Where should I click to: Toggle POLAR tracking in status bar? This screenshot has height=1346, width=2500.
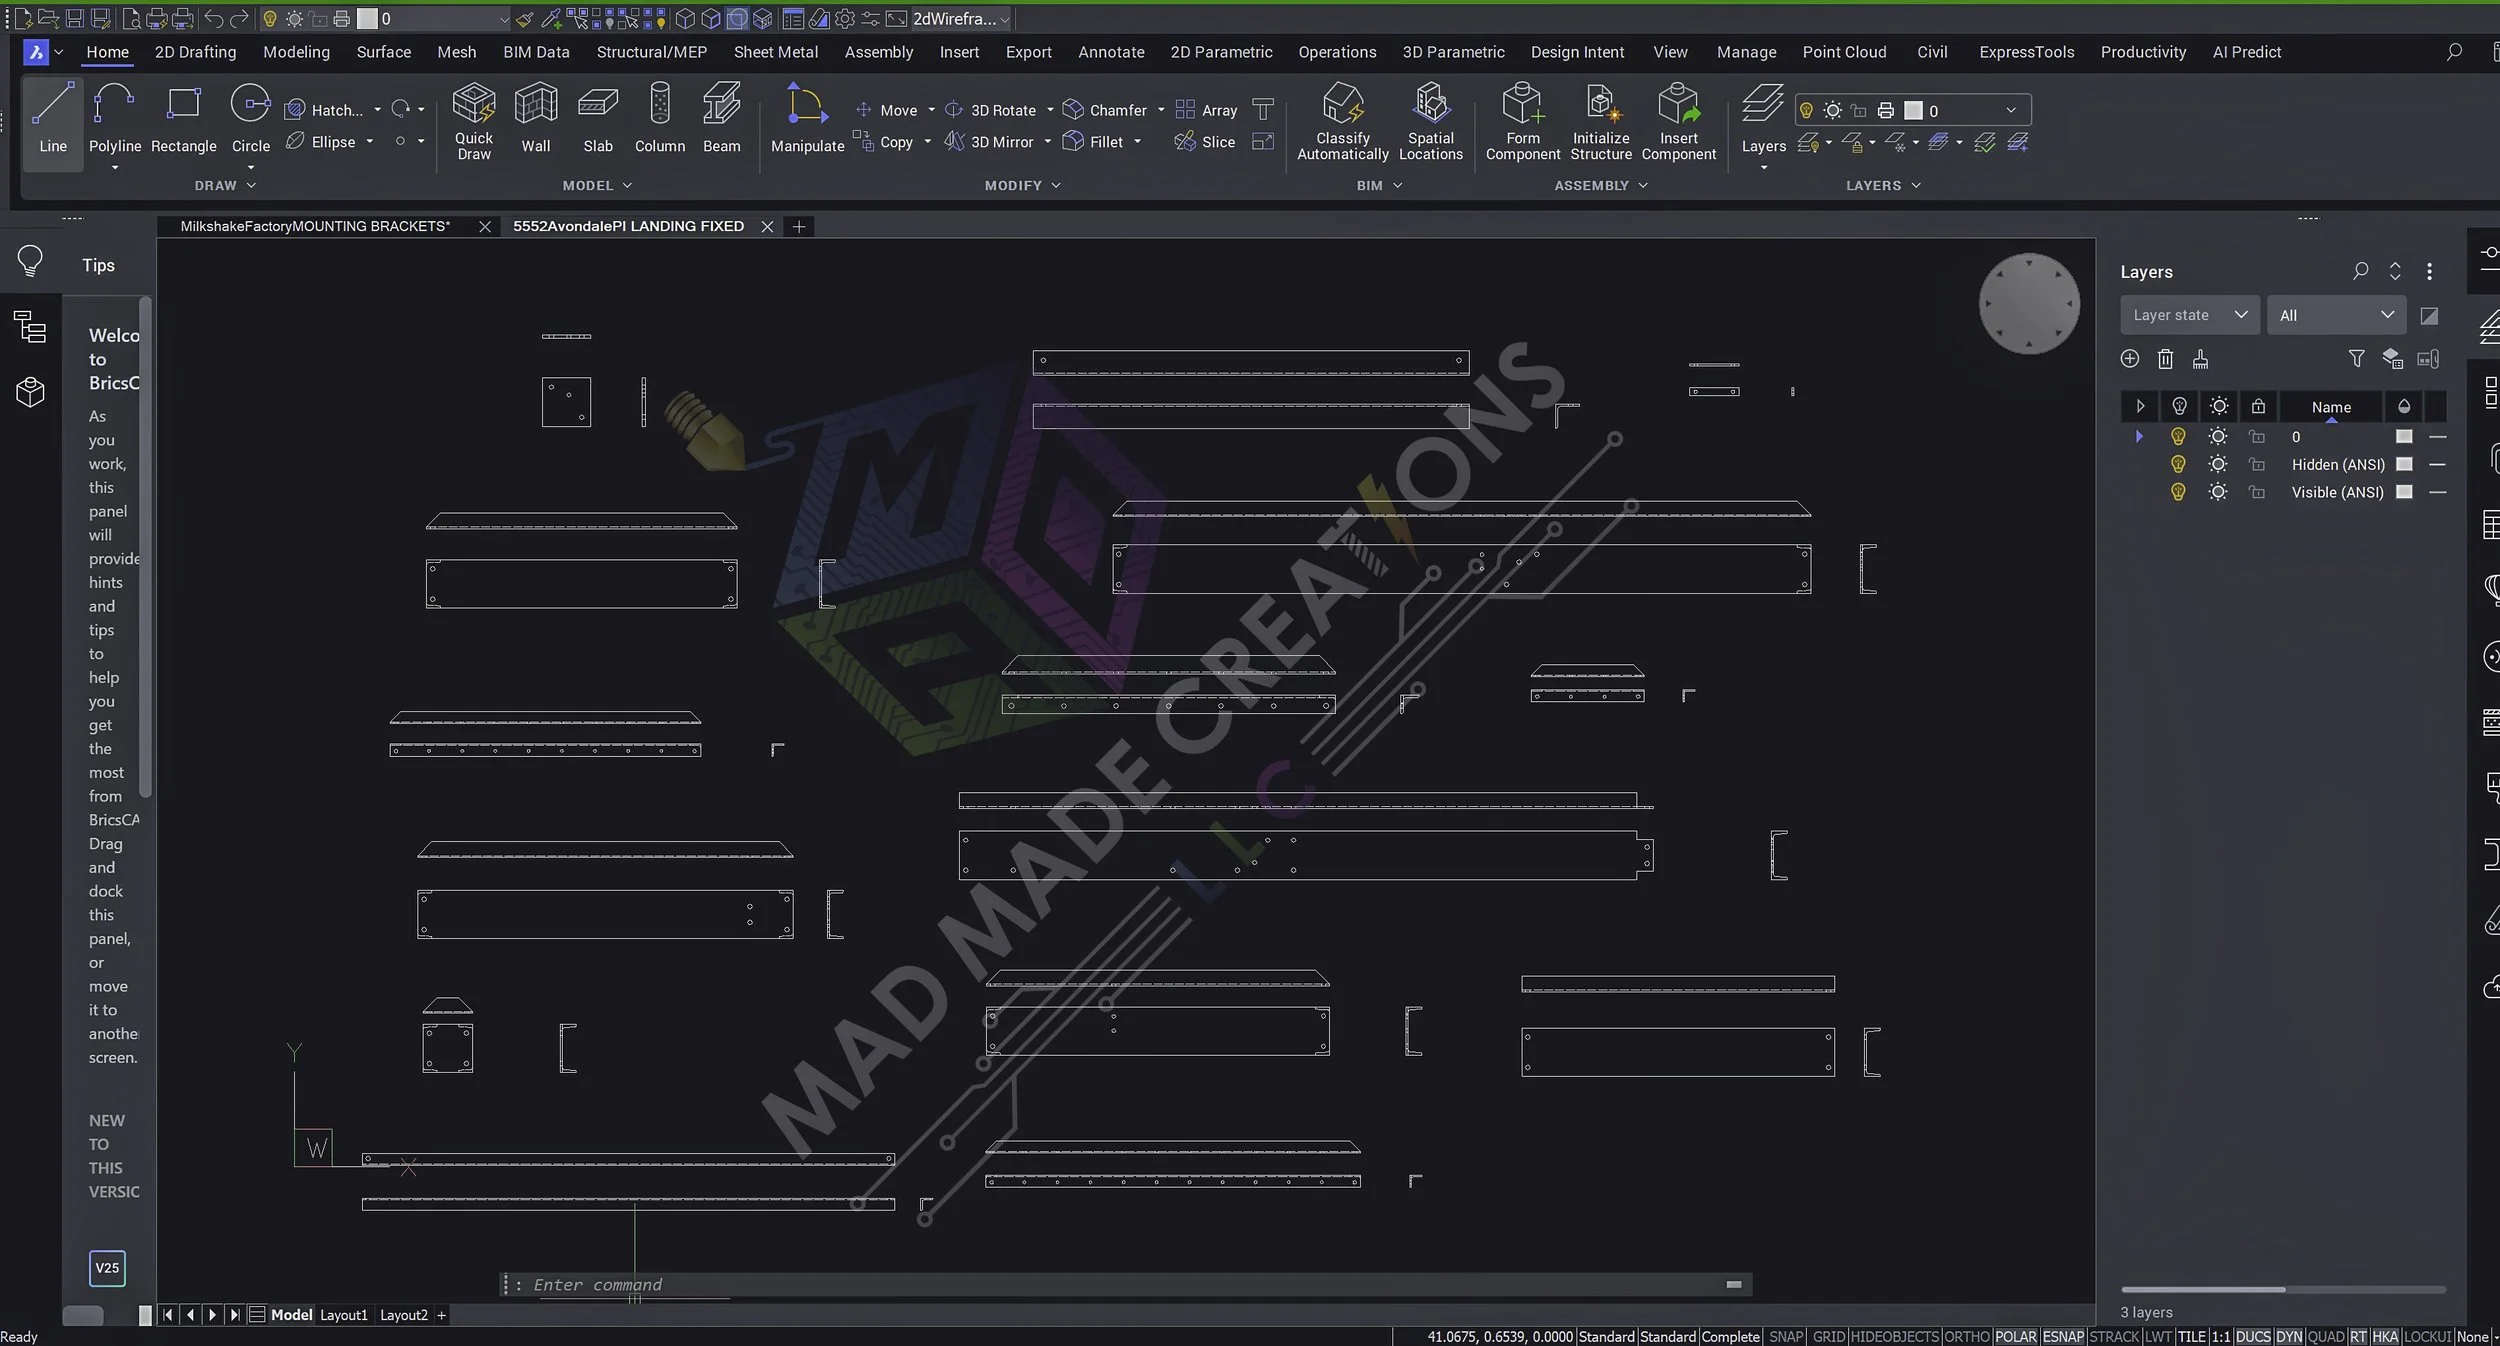[2016, 1336]
